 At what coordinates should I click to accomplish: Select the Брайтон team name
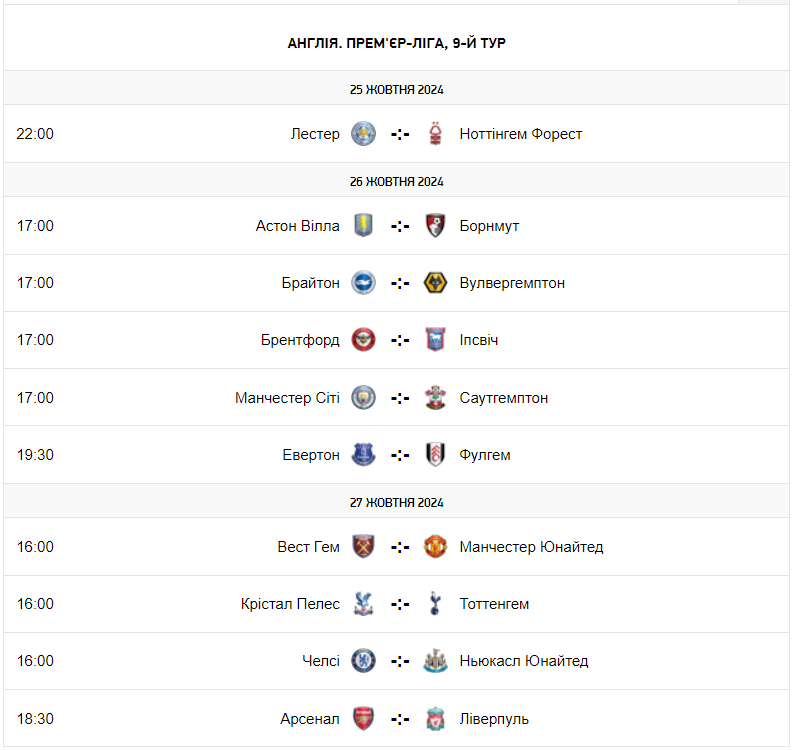(310, 283)
